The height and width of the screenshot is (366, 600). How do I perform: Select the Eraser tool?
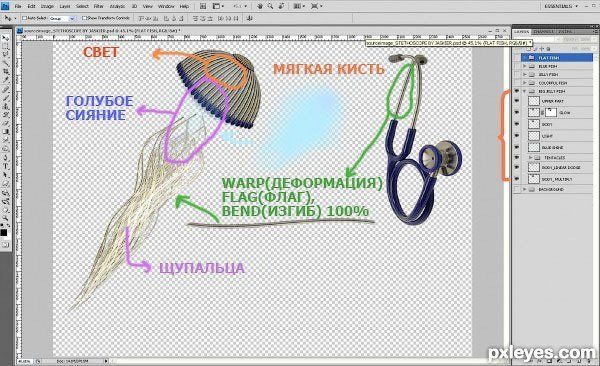coord(5,123)
